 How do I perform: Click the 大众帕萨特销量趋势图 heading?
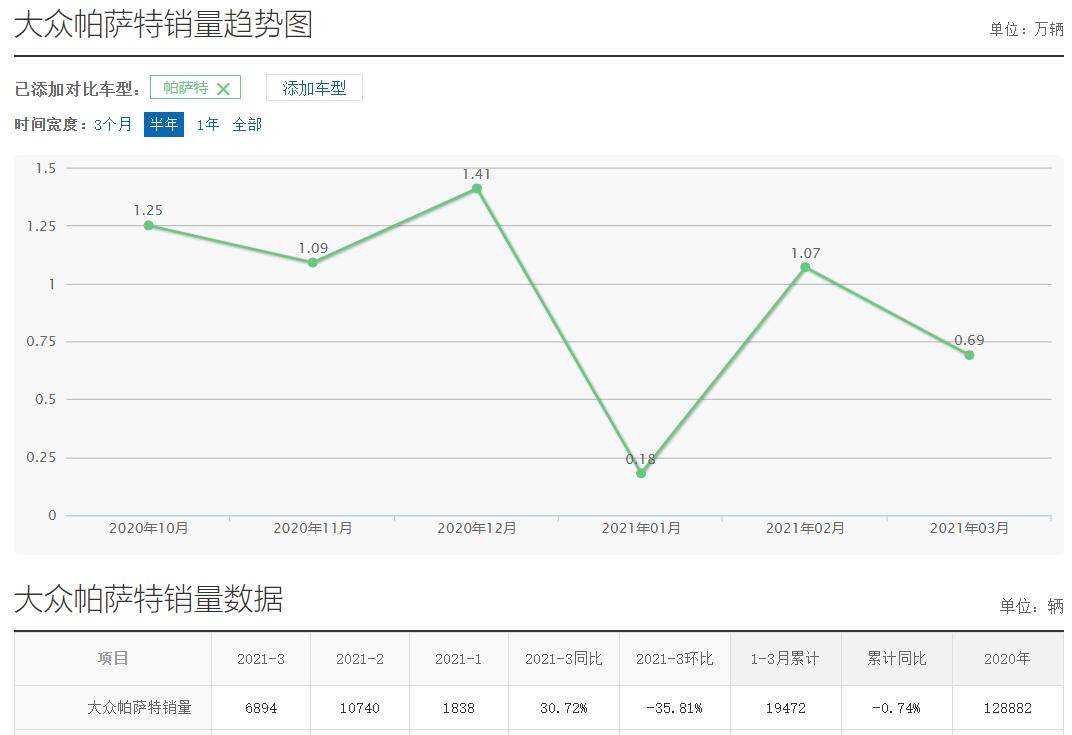163,25
